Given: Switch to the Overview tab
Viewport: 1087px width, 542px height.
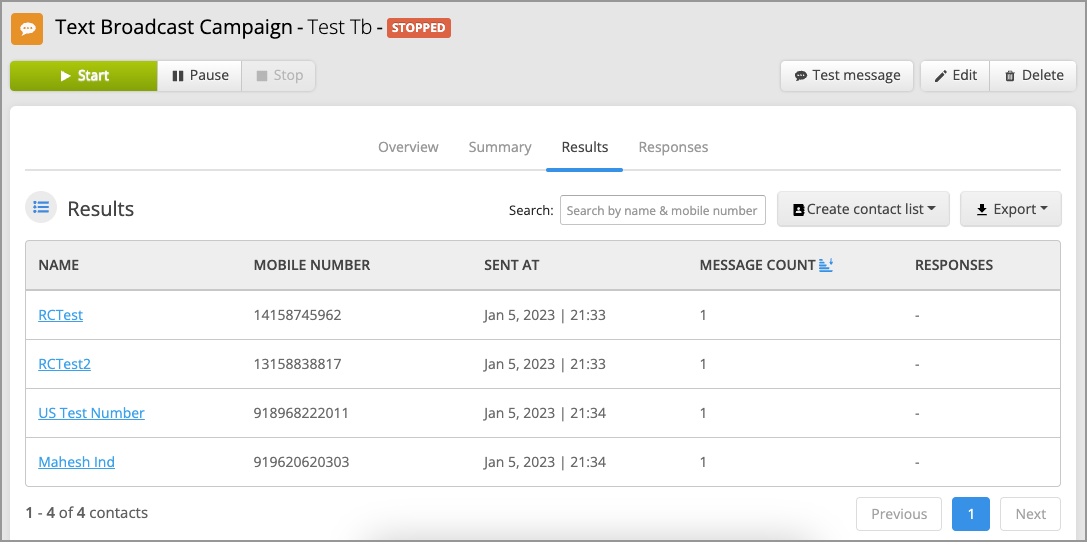Looking at the screenshot, I should pos(408,147).
